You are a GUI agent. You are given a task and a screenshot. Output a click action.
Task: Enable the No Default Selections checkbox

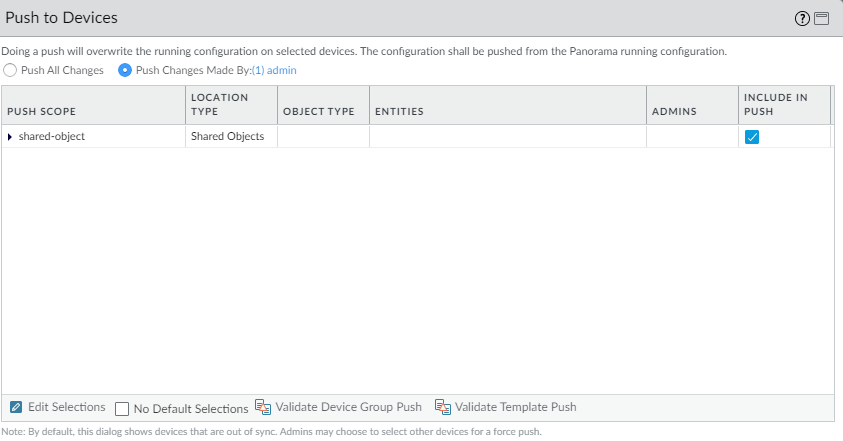click(122, 408)
